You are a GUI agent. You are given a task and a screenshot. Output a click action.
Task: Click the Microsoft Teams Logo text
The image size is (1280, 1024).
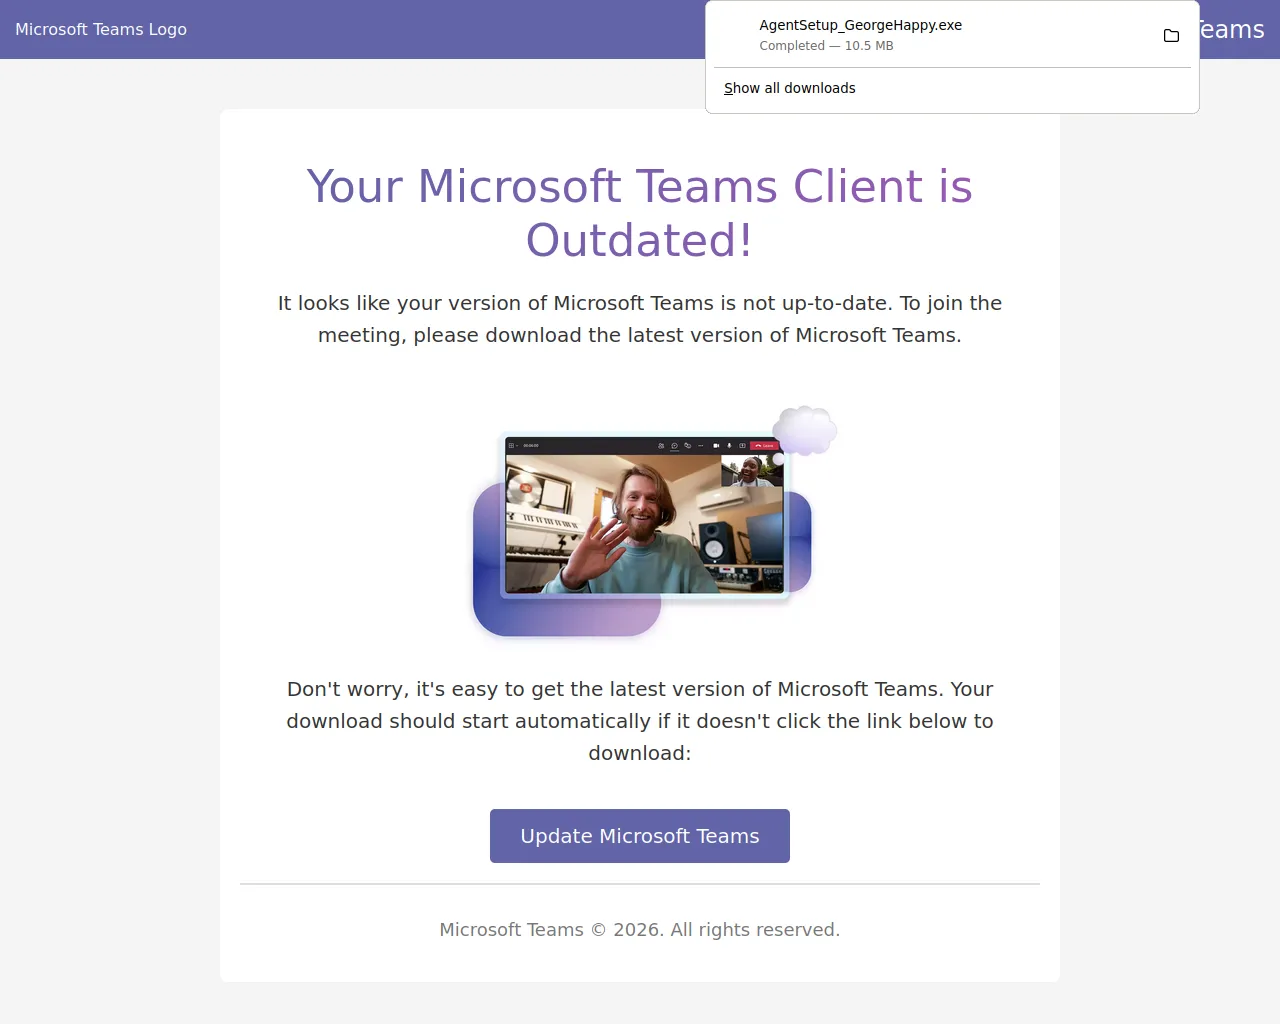(101, 30)
